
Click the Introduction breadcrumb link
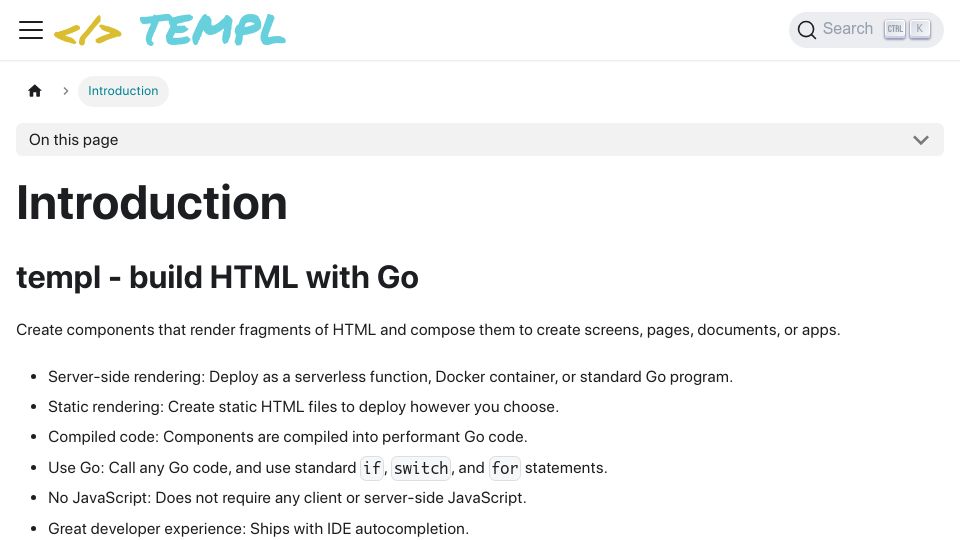pyautogui.click(x=123, y=91)
